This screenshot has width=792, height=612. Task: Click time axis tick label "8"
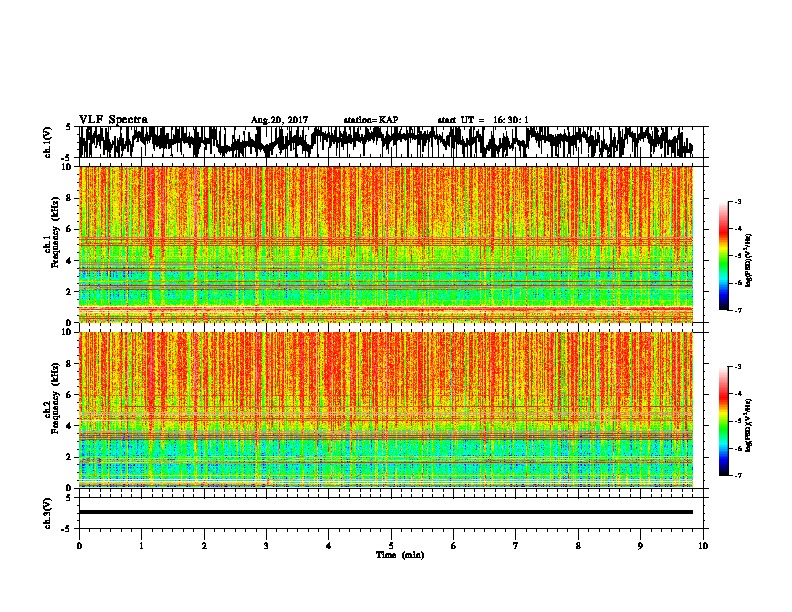[x=578, y=546]
